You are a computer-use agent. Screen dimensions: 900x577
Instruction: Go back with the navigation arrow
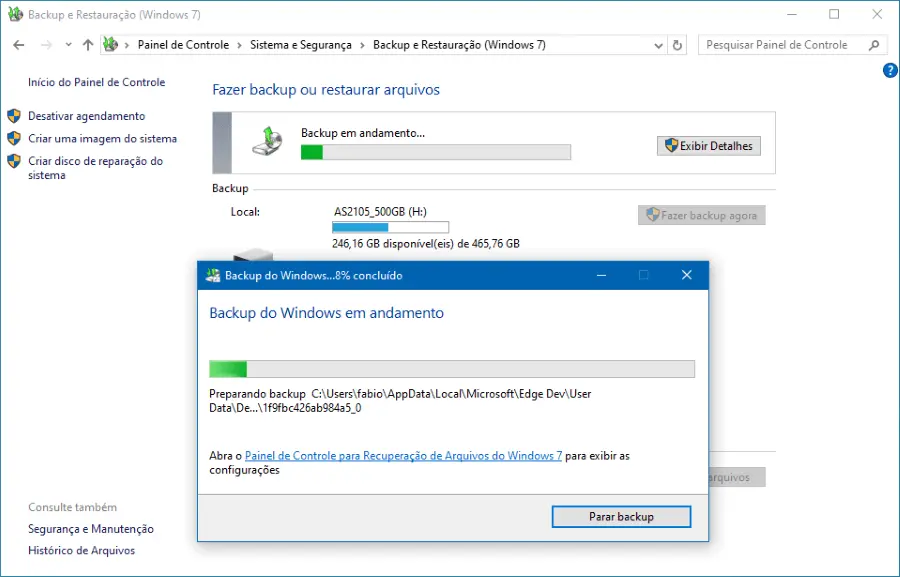(x=18, y=45)
